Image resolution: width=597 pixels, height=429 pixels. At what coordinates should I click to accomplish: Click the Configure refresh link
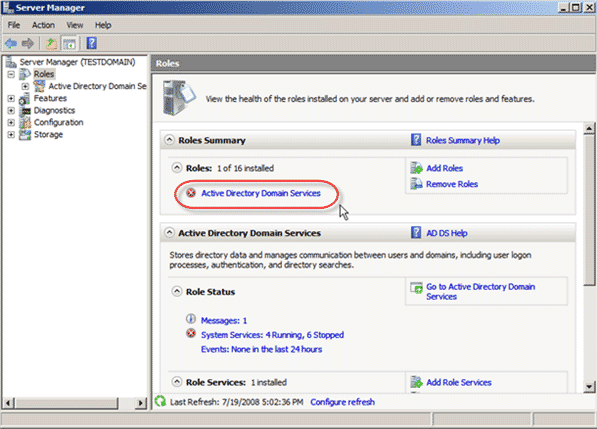coord(342,402)
